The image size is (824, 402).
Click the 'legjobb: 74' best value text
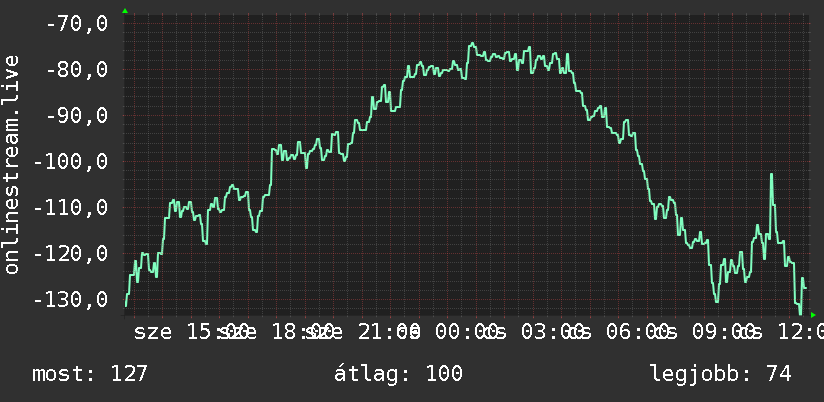click(721, 374)
